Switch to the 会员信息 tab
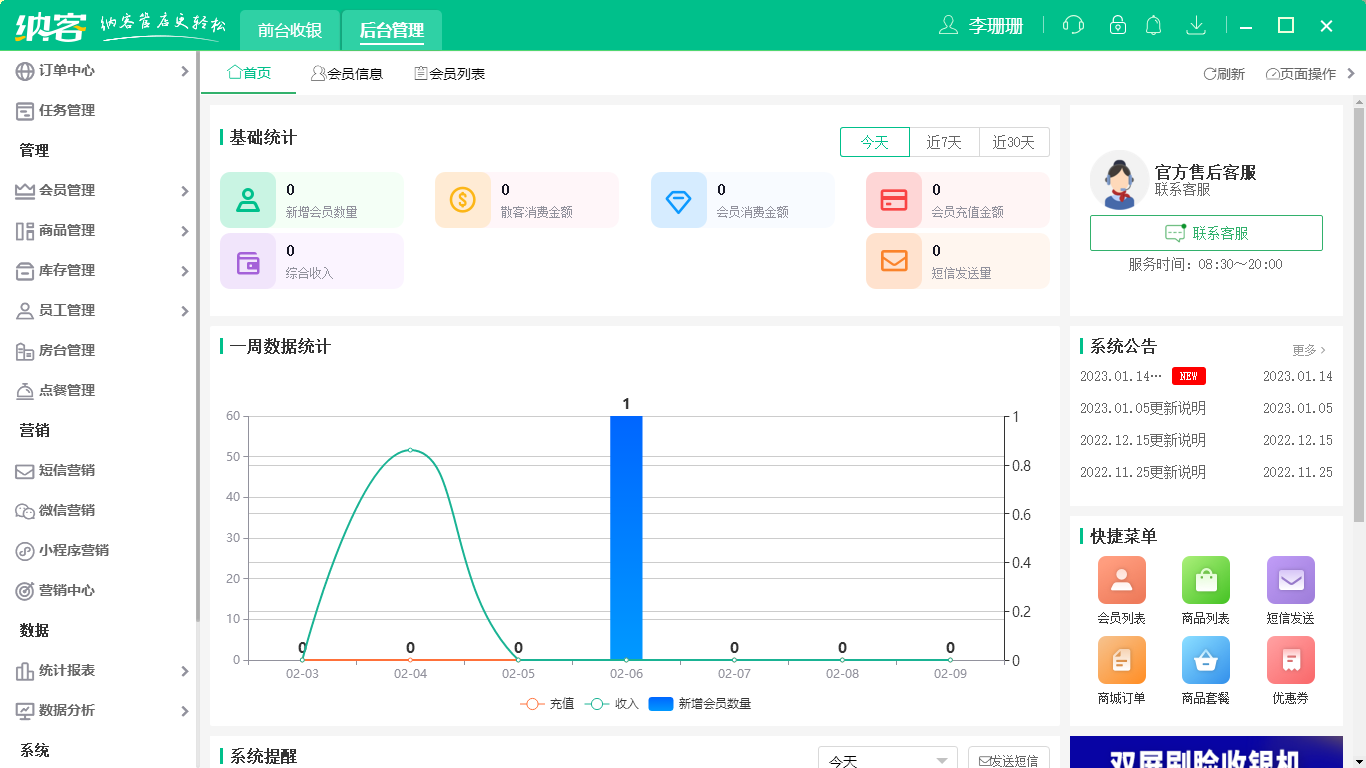Image resolution: width=1366 pixels, height=768 pixels. 348,73
